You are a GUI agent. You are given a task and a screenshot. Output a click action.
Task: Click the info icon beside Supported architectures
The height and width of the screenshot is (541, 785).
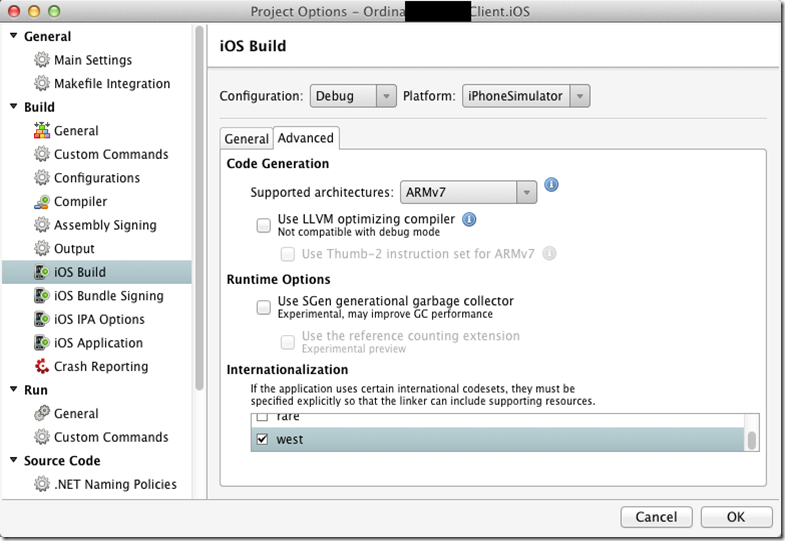pyautogui.click(x=551, y=185)
